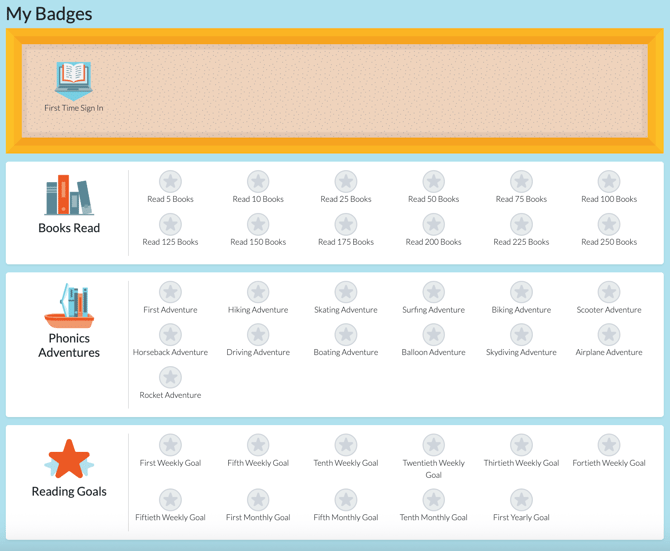The width and height of the screenshot is (670, 551).
Task: Click the Books Read bookshelf icon
Action: tap(69, 196)
